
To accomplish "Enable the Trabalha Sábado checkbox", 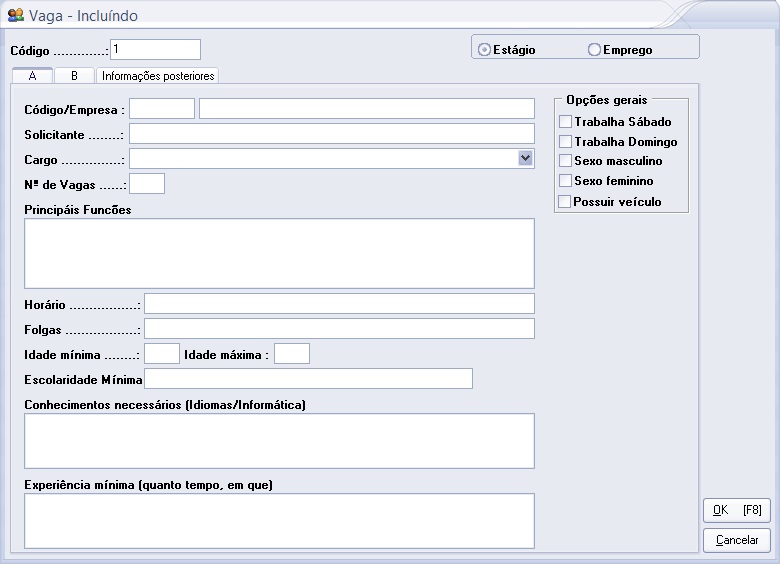I will pyautogui.click(x=566, y=122).
